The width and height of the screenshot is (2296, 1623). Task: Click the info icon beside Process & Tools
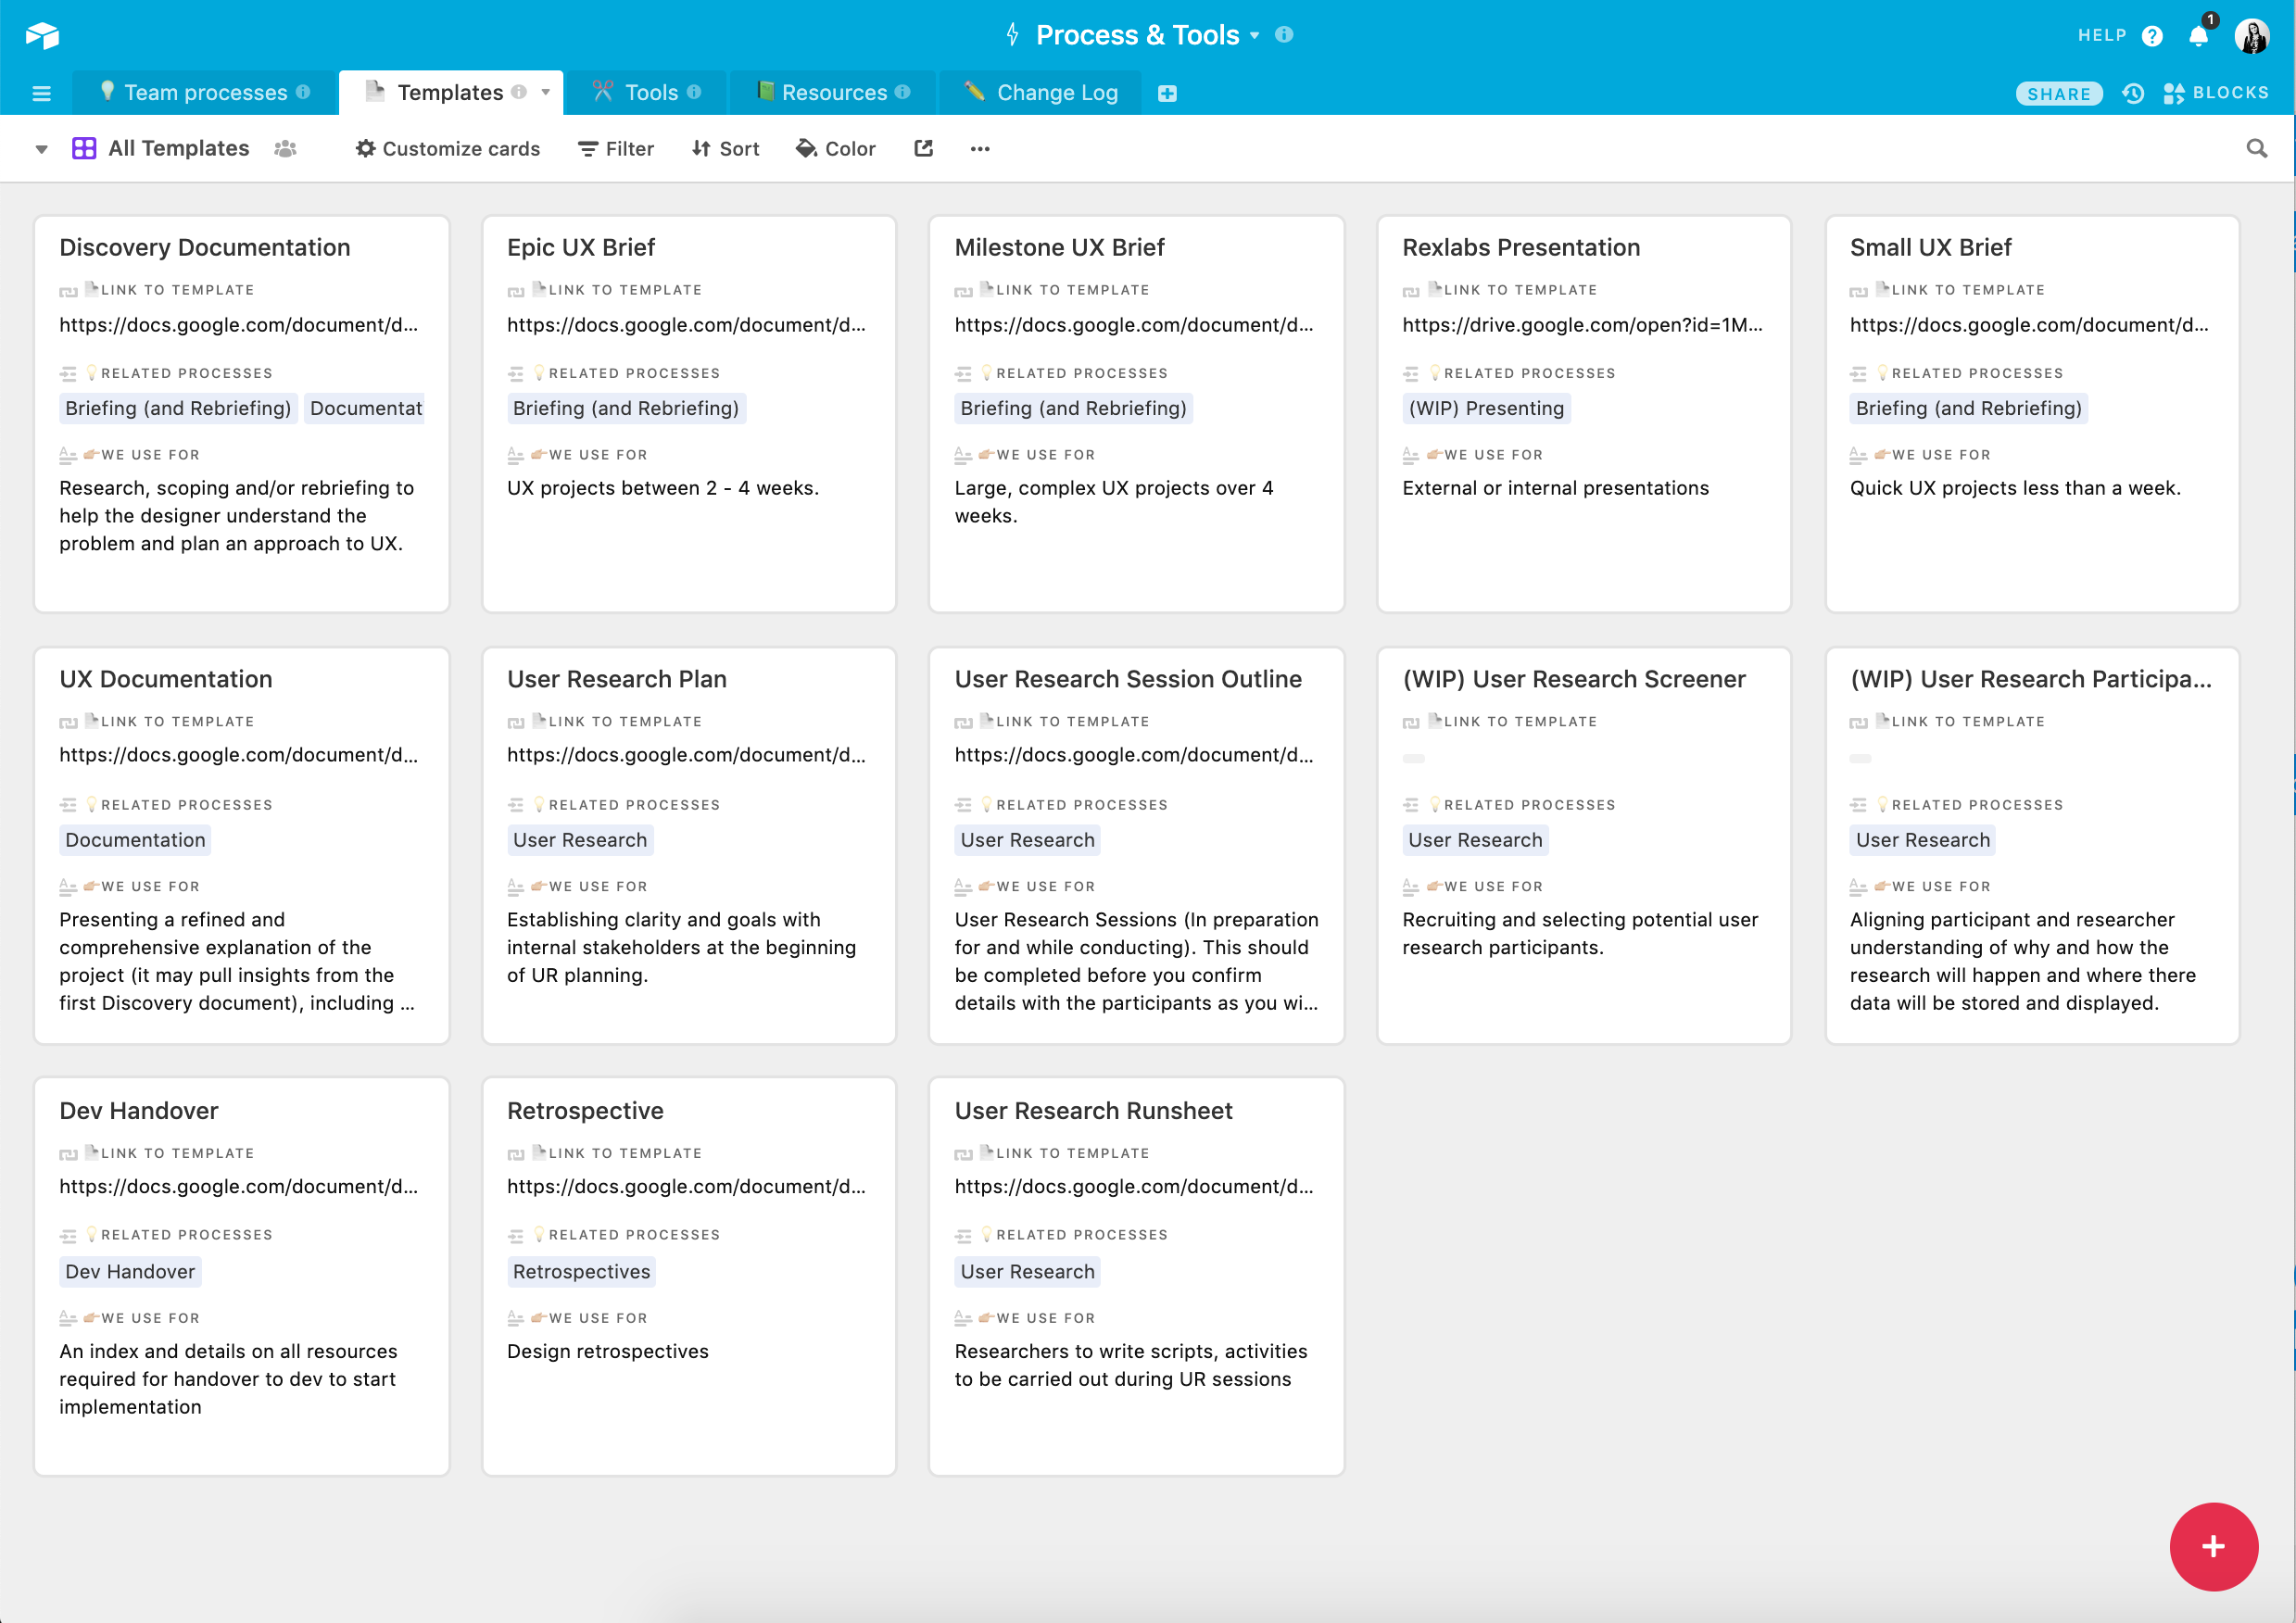[1285, 35]
